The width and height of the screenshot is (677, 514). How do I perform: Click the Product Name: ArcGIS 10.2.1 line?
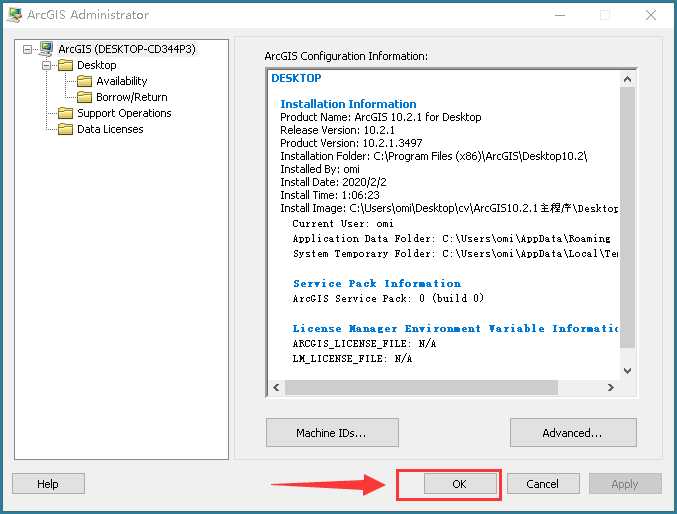pyautogui.click(x=380, y=117)
